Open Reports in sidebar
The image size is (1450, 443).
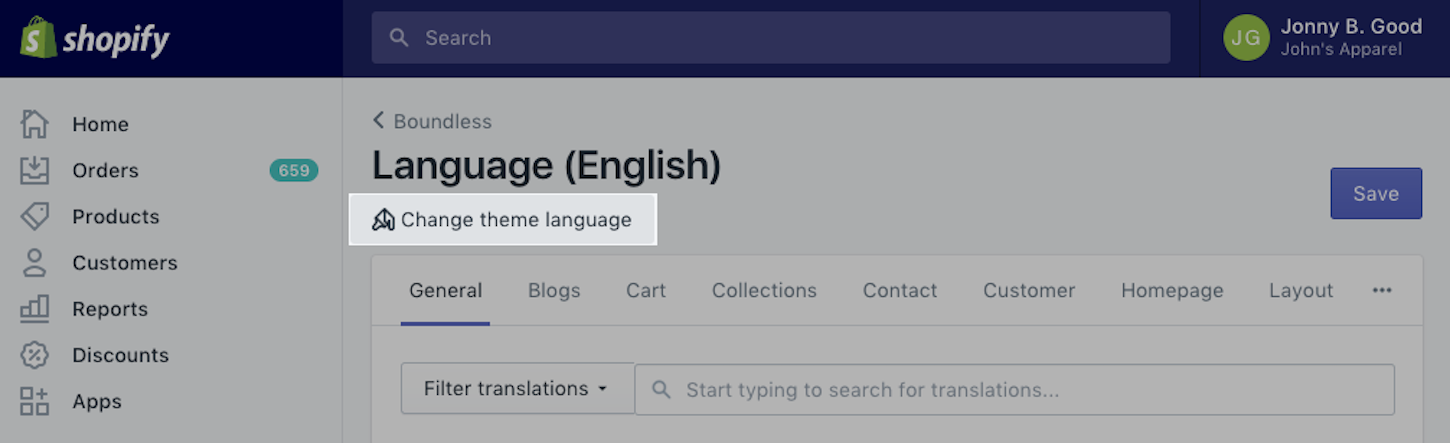click(109, 309)
